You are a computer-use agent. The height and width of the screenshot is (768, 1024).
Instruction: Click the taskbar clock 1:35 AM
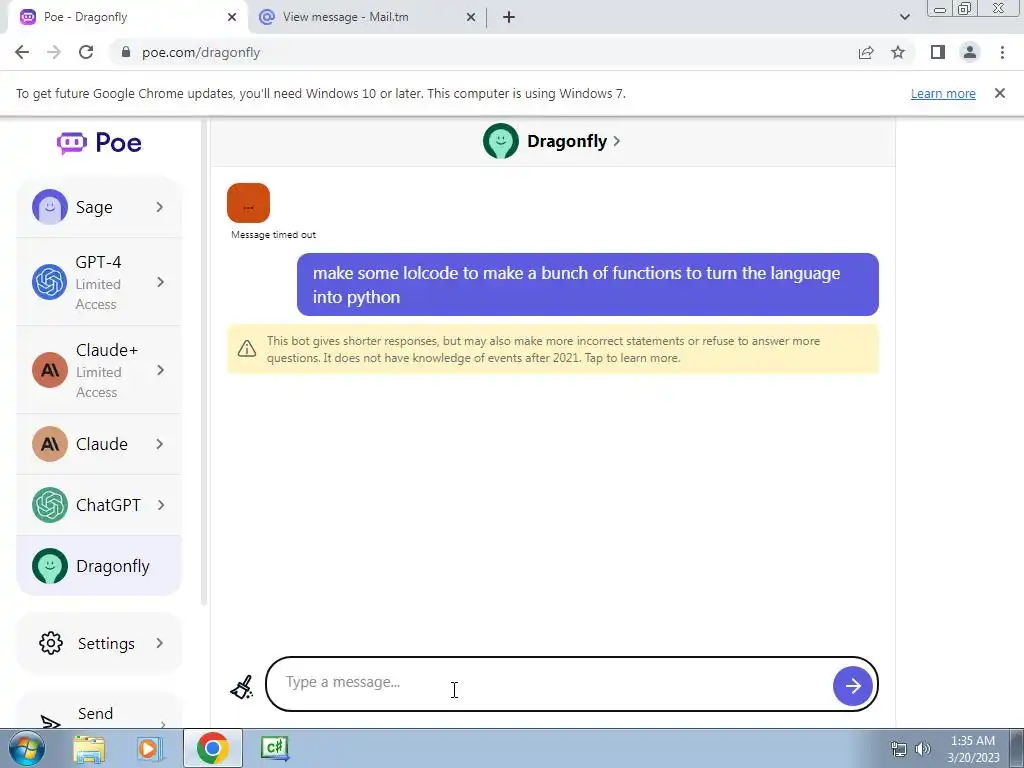[x=973, y=741]
